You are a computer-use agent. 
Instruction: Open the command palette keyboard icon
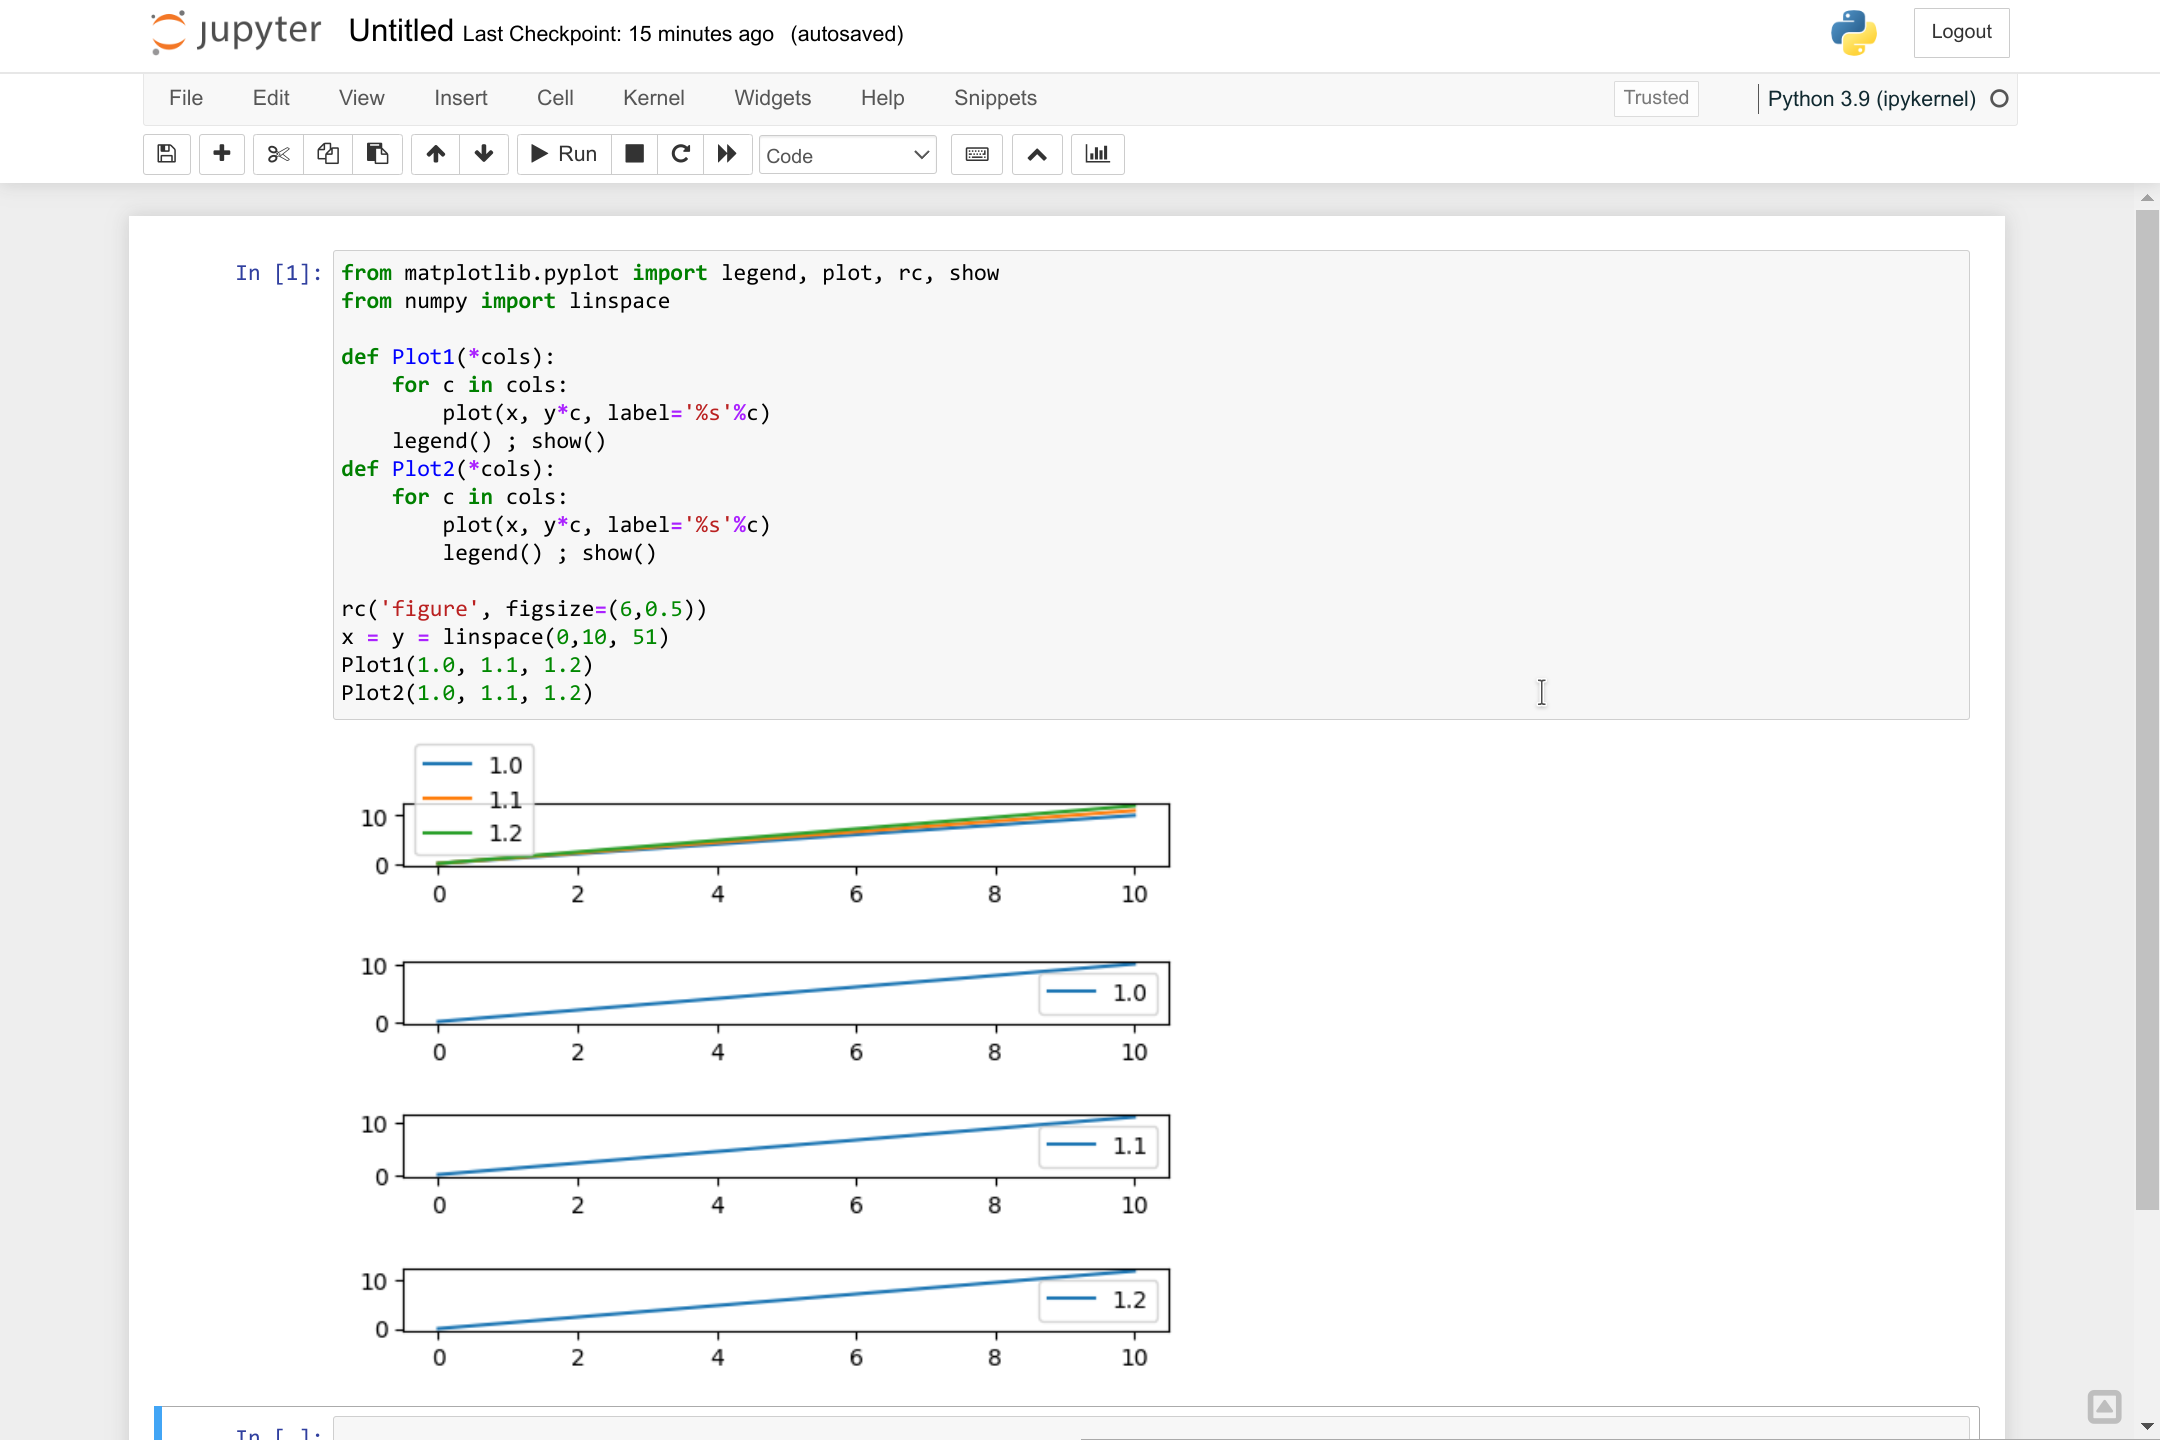click(977, 154)
